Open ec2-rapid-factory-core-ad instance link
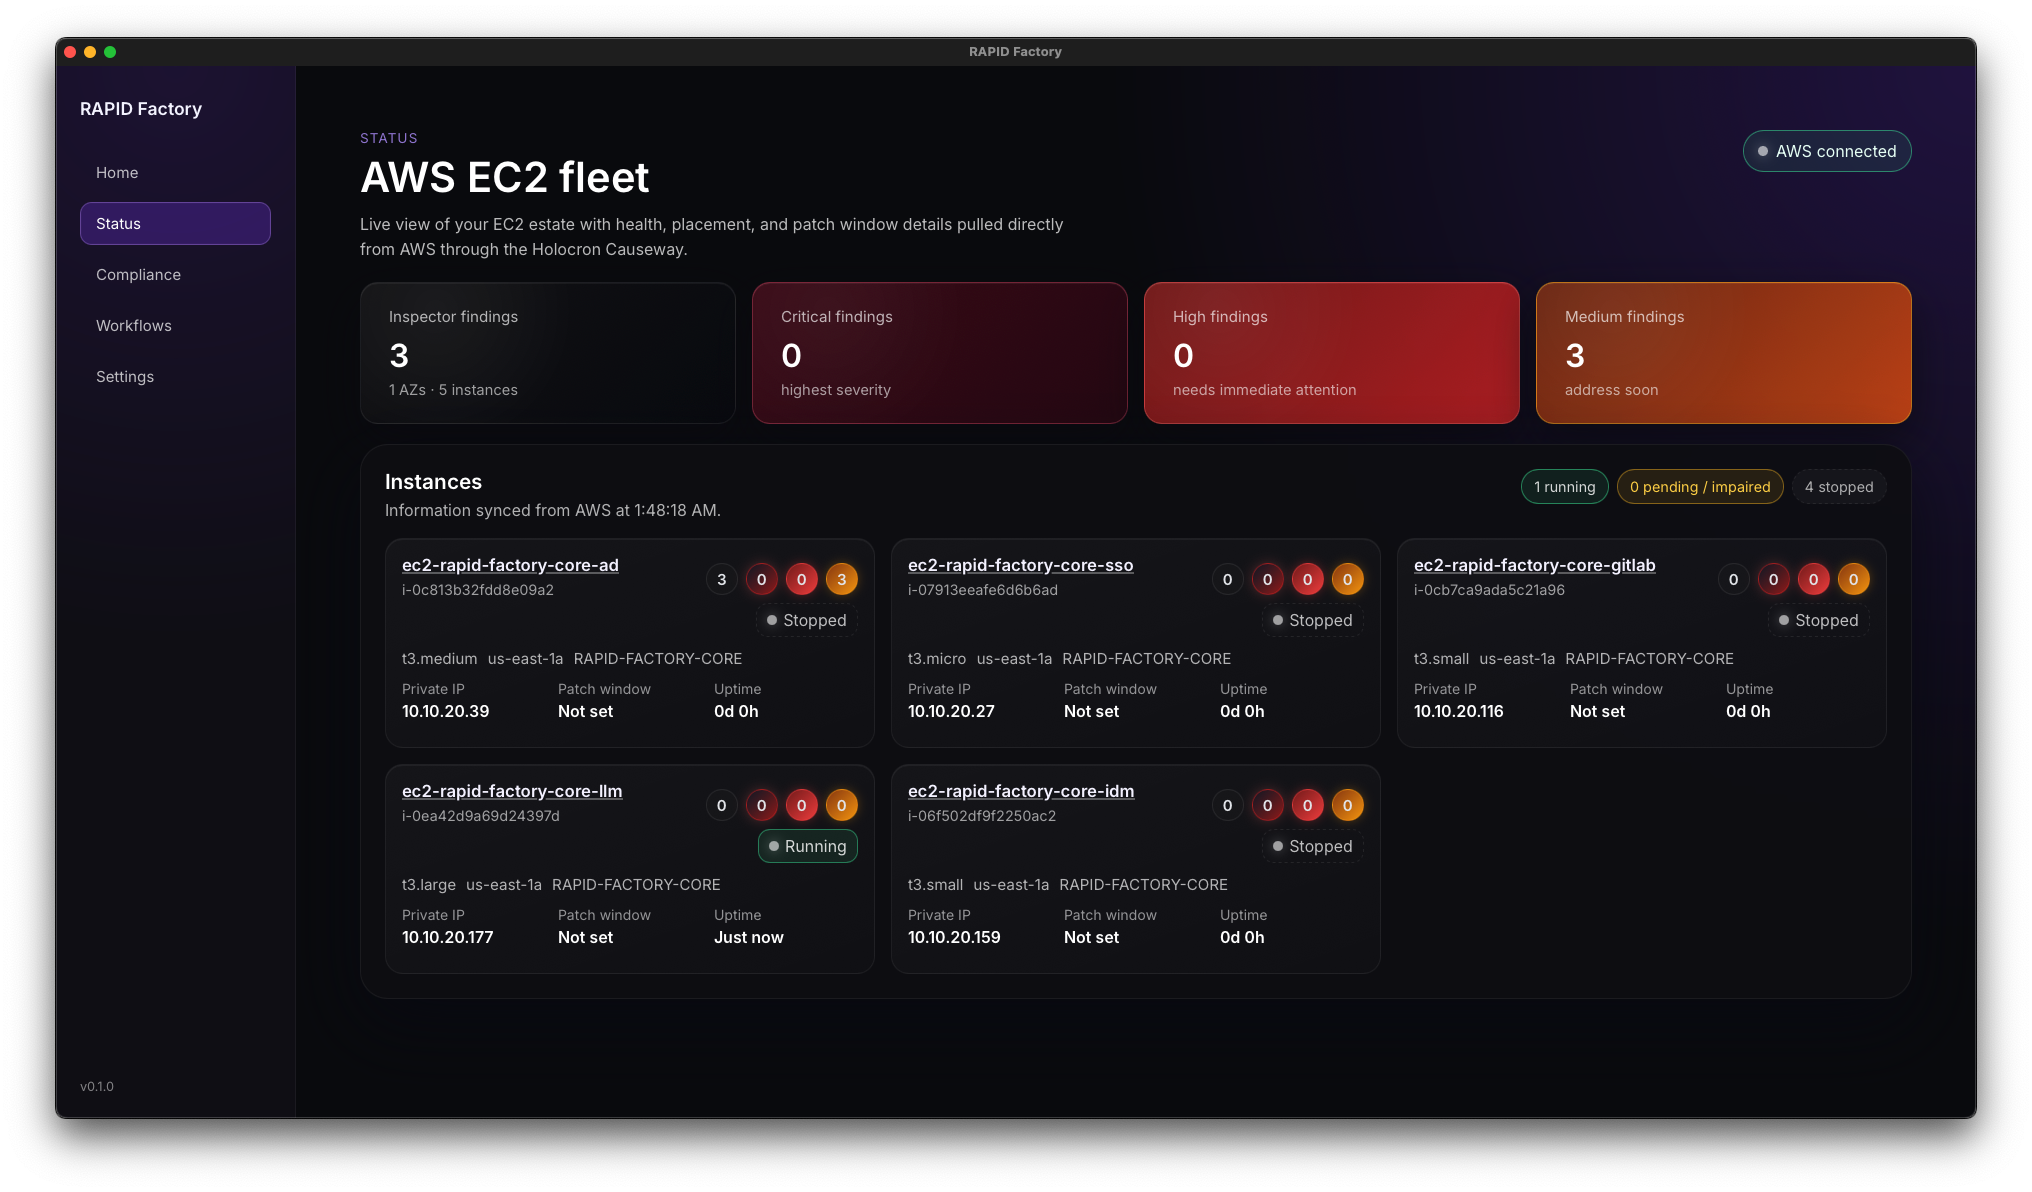This screenshot has height=1192, width=2032. click(510, 565)
